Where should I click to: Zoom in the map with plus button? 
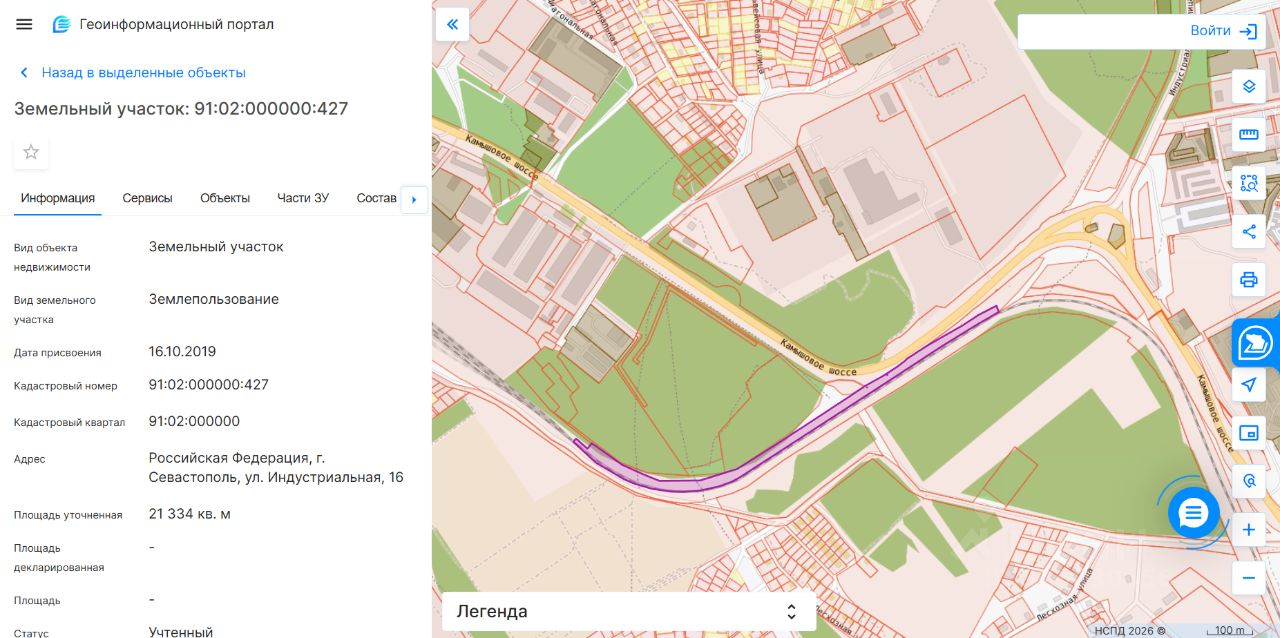[1248, 530]
